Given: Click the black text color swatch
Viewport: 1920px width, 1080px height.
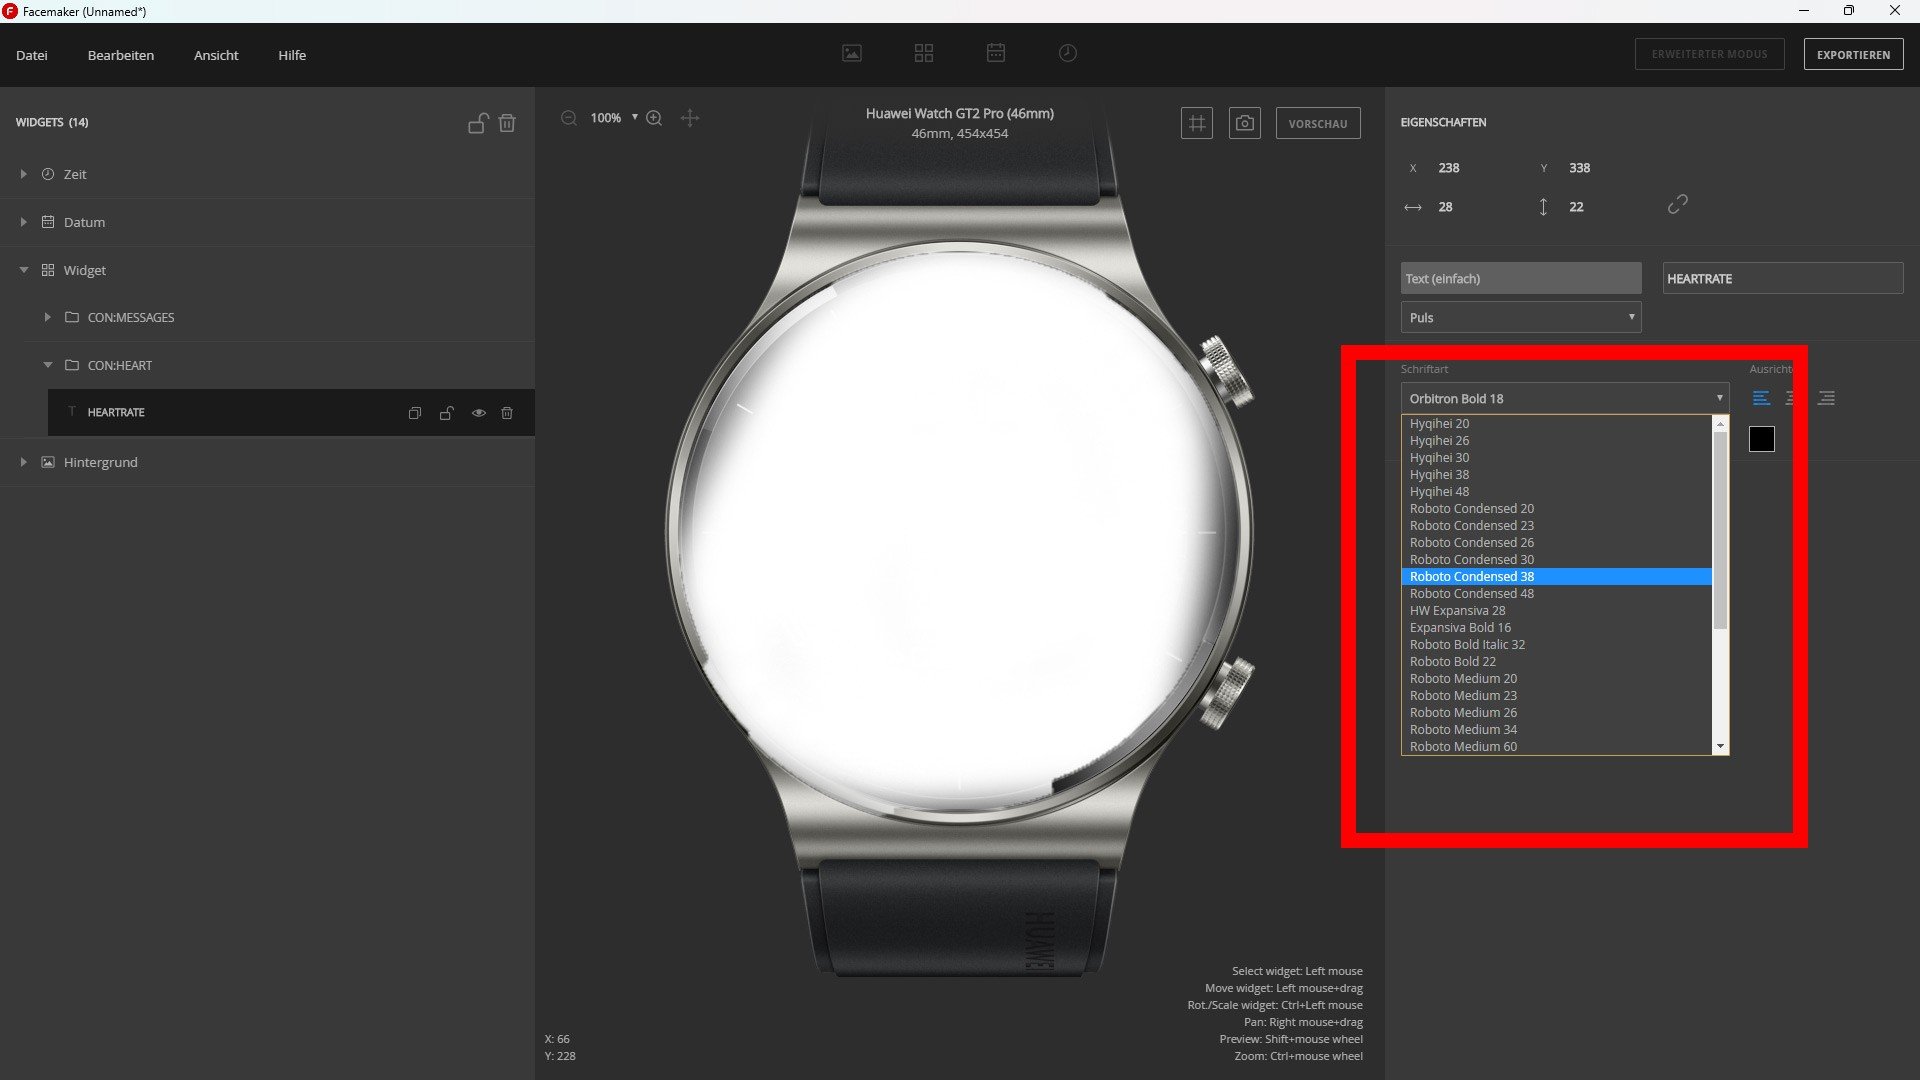Looking at the screenshot, I should click(x=1761, y=439).
